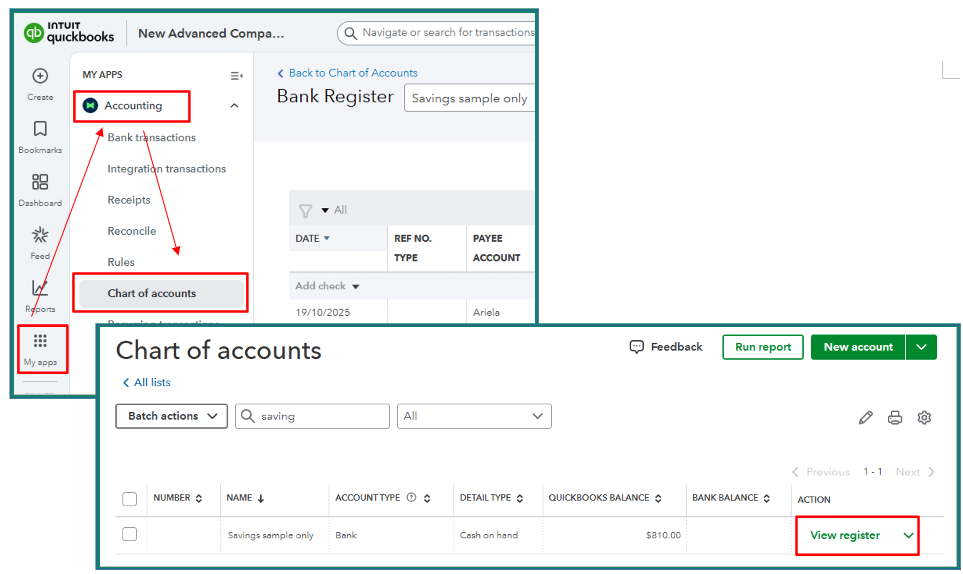Open the Feed sidebar icon

pyautogui.click(x=40, y=235)
